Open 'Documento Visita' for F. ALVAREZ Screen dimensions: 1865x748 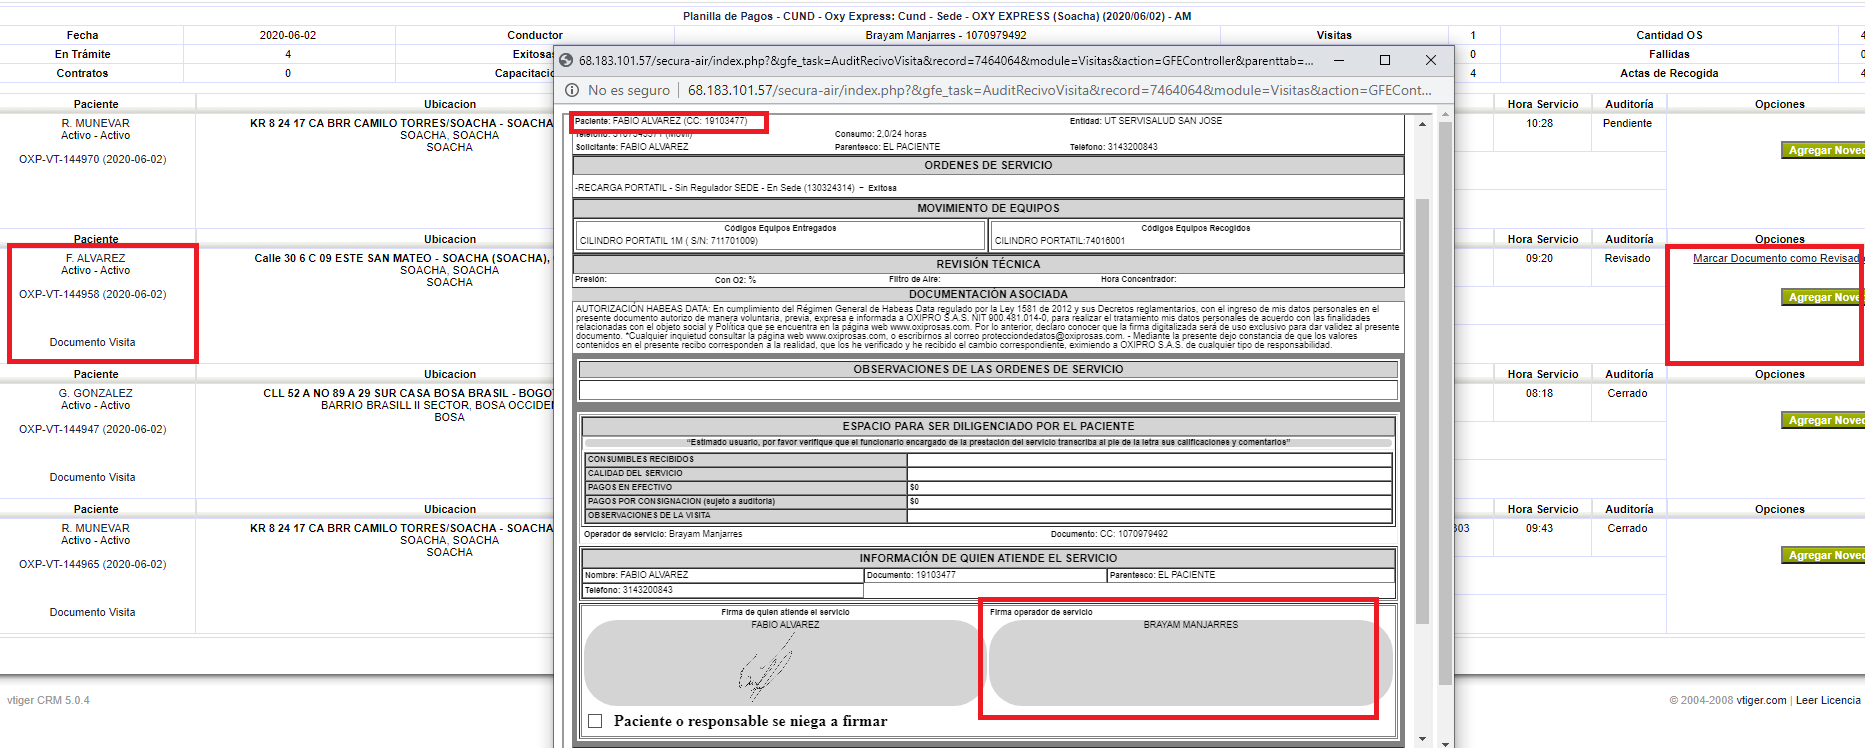(93, 342)
